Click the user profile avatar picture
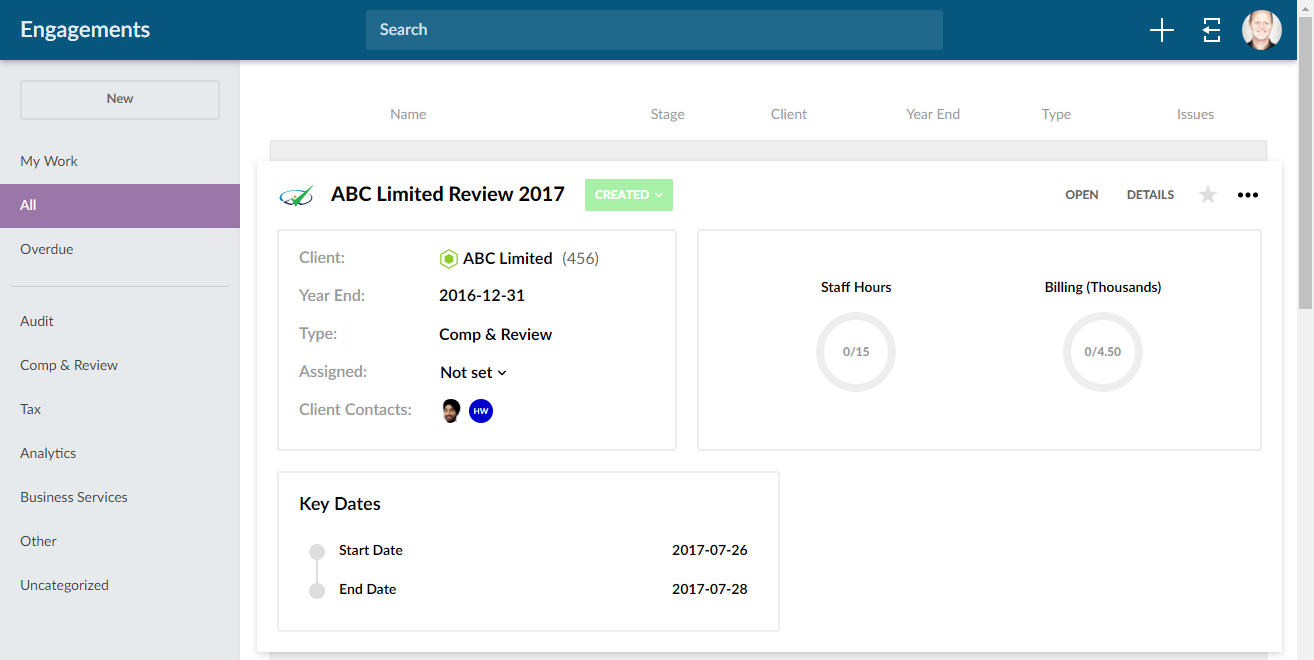1314x660 pixels. point(1261,30)
